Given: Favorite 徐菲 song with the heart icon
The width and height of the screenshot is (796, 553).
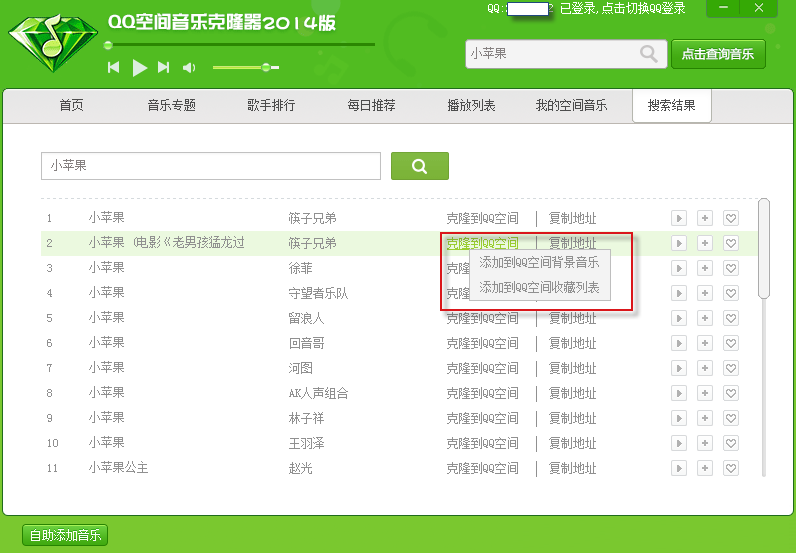Looking at the screenshot, I should click(x=731, y=268).
